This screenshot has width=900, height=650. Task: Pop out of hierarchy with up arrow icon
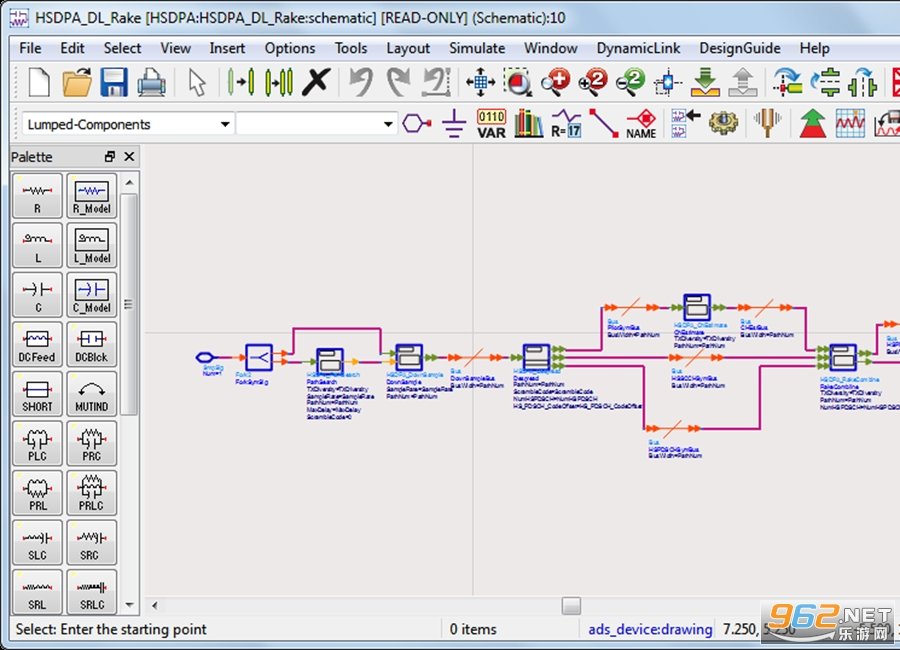pyautogui.click(x=743, y=82)
